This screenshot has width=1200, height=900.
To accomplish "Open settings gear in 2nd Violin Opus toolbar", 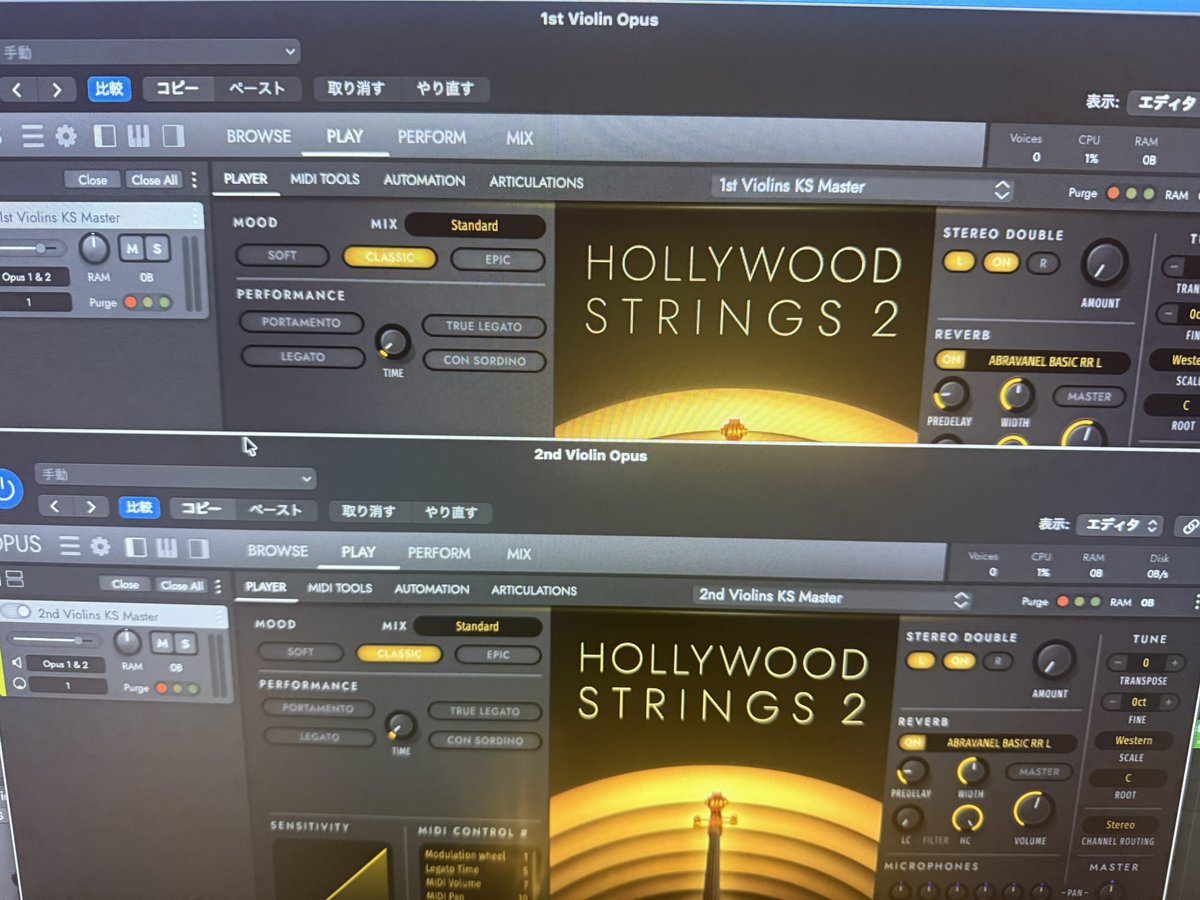I will click(100, 546).
